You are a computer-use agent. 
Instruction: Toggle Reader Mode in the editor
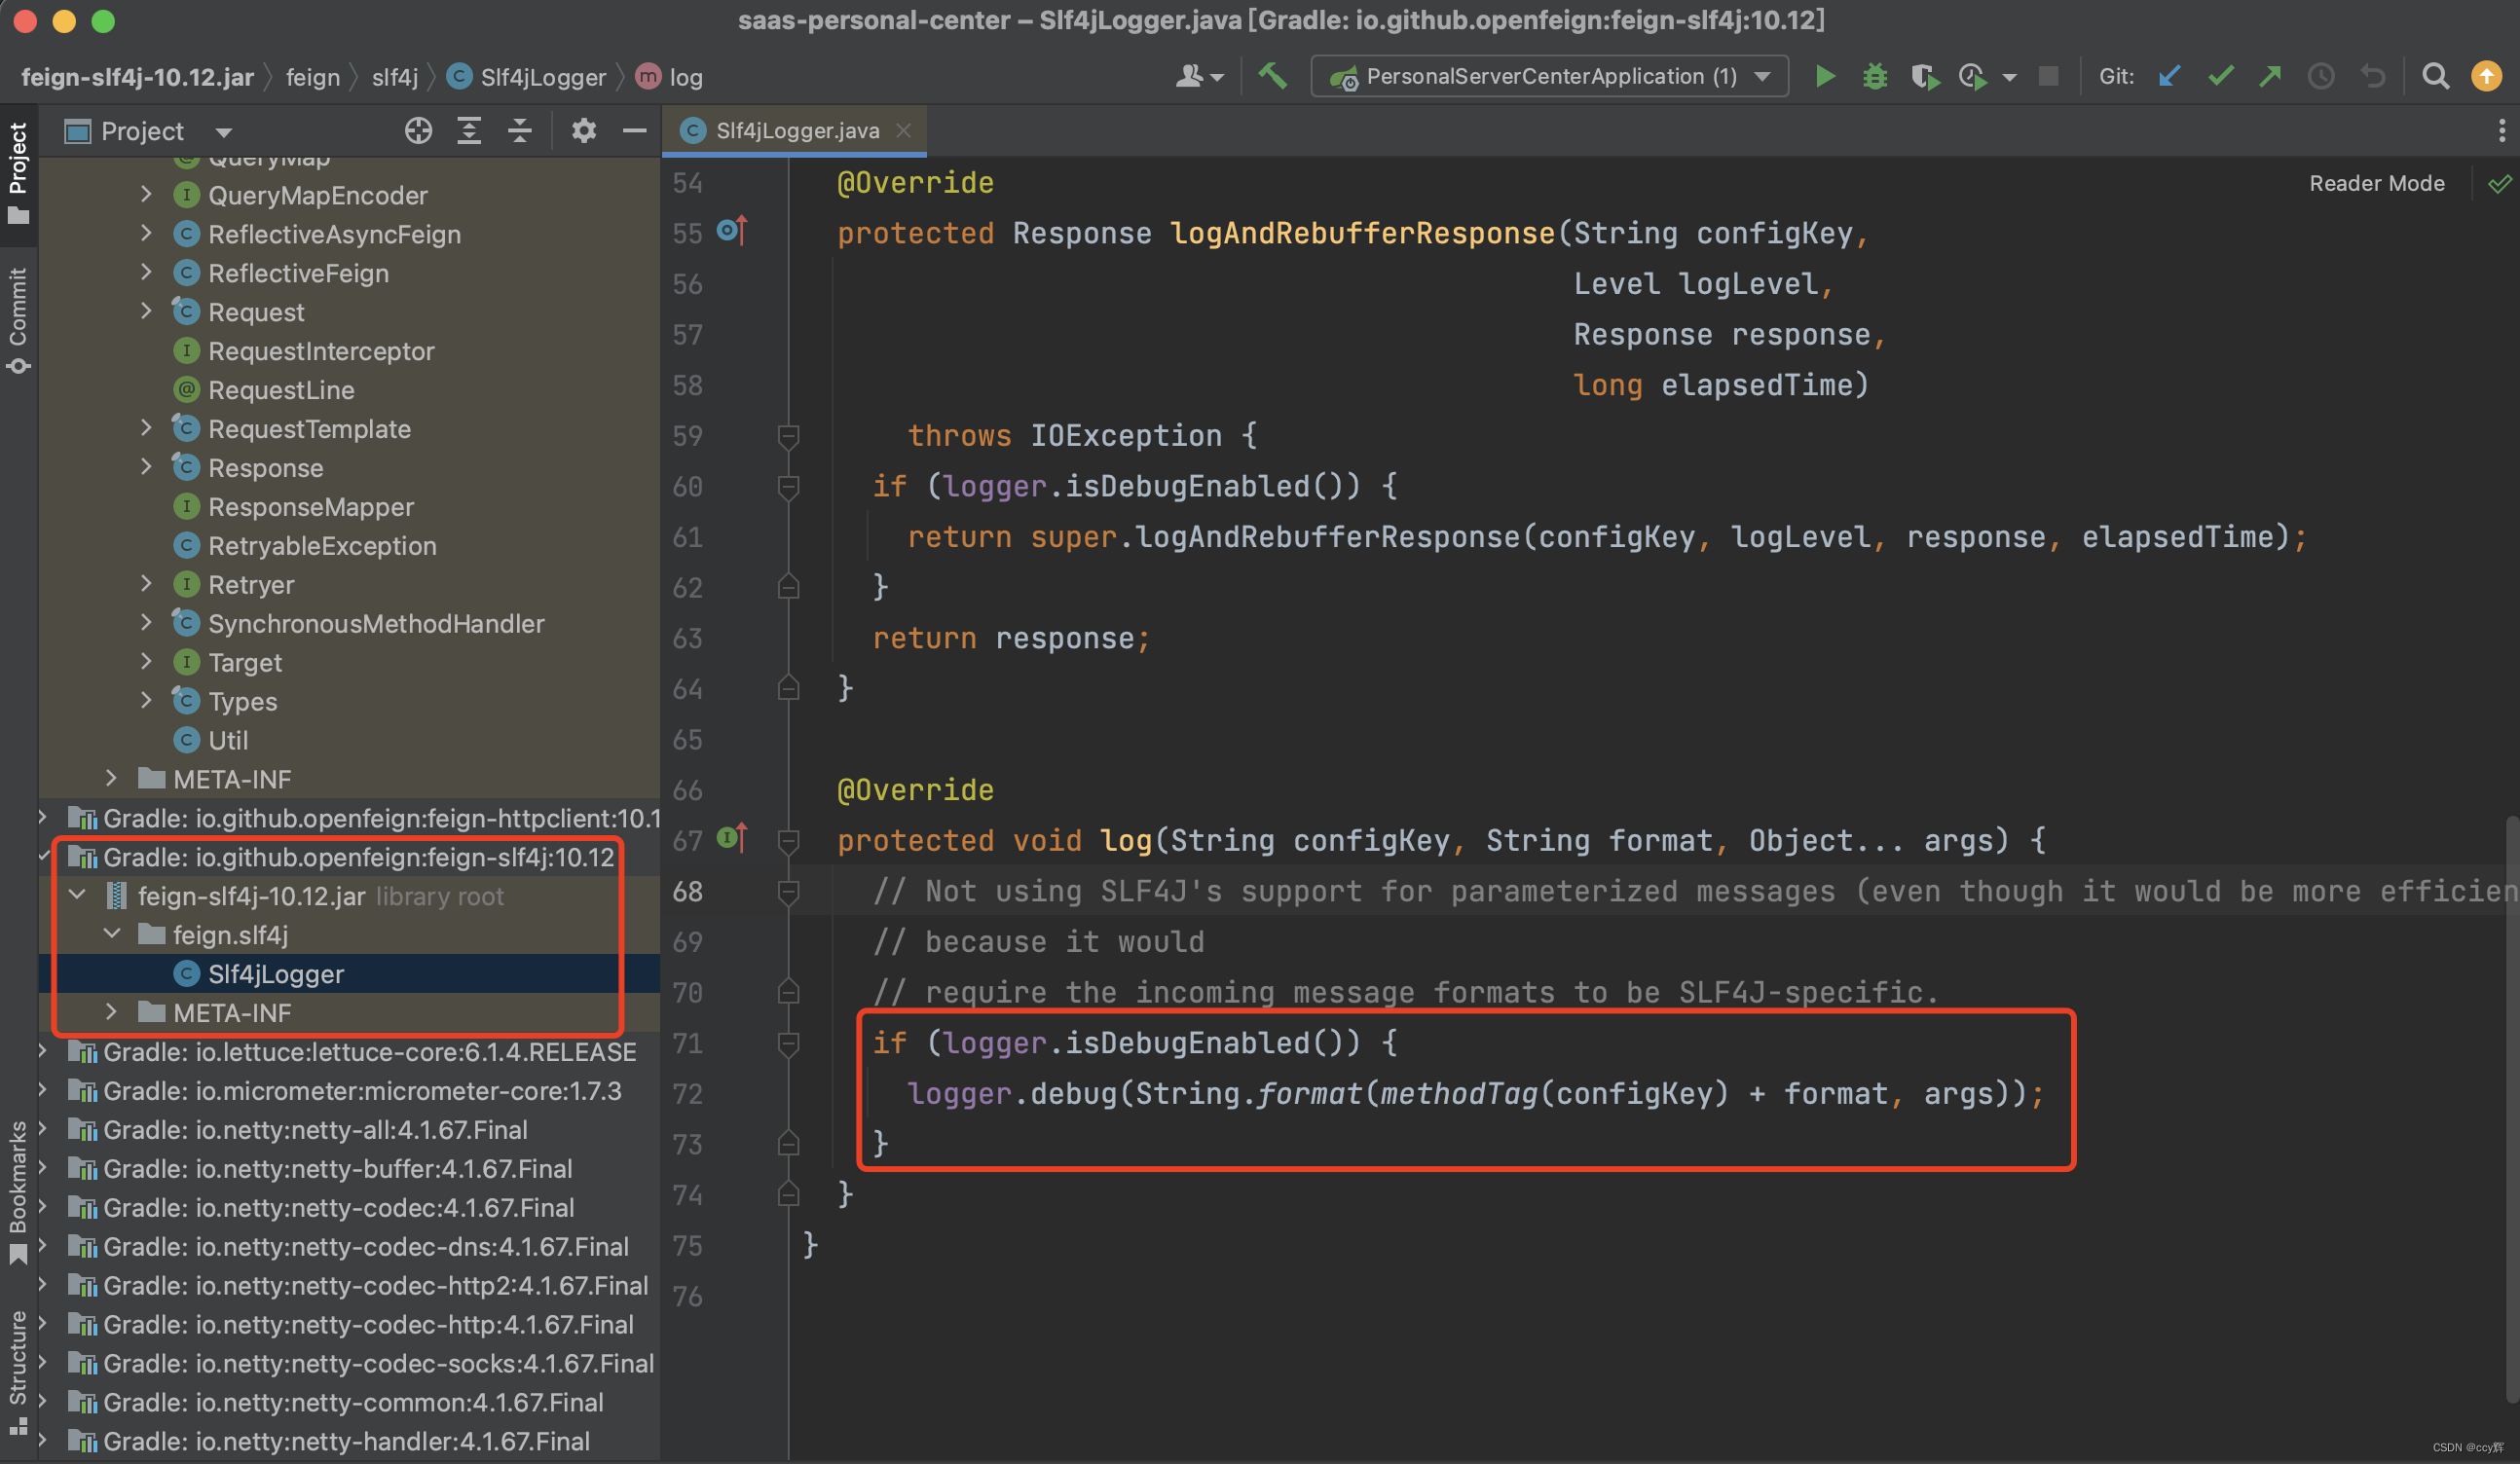[2376, 183]
